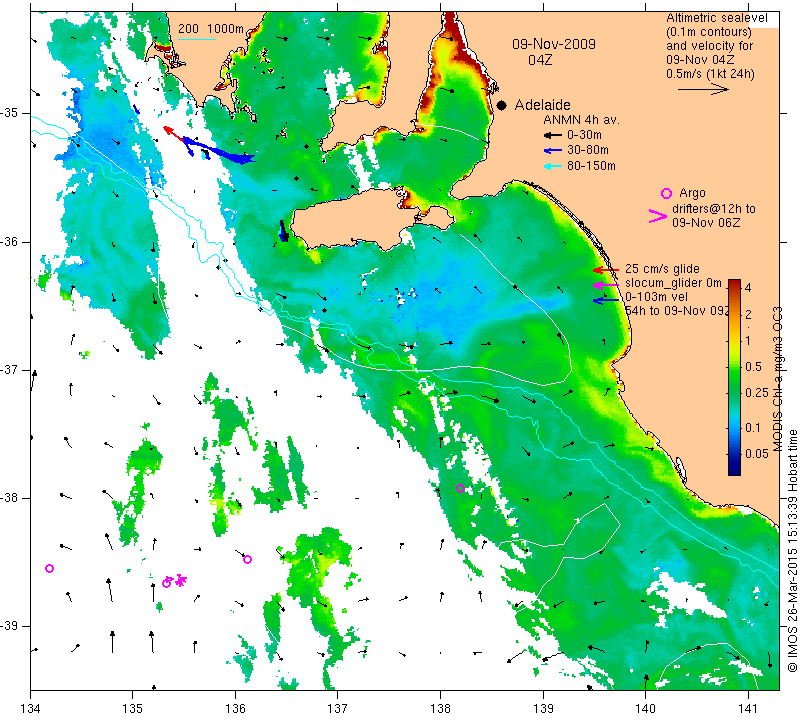Screen dimensions: 800x720
Task: Click the black Adelaide city dot
Action: 502,105
